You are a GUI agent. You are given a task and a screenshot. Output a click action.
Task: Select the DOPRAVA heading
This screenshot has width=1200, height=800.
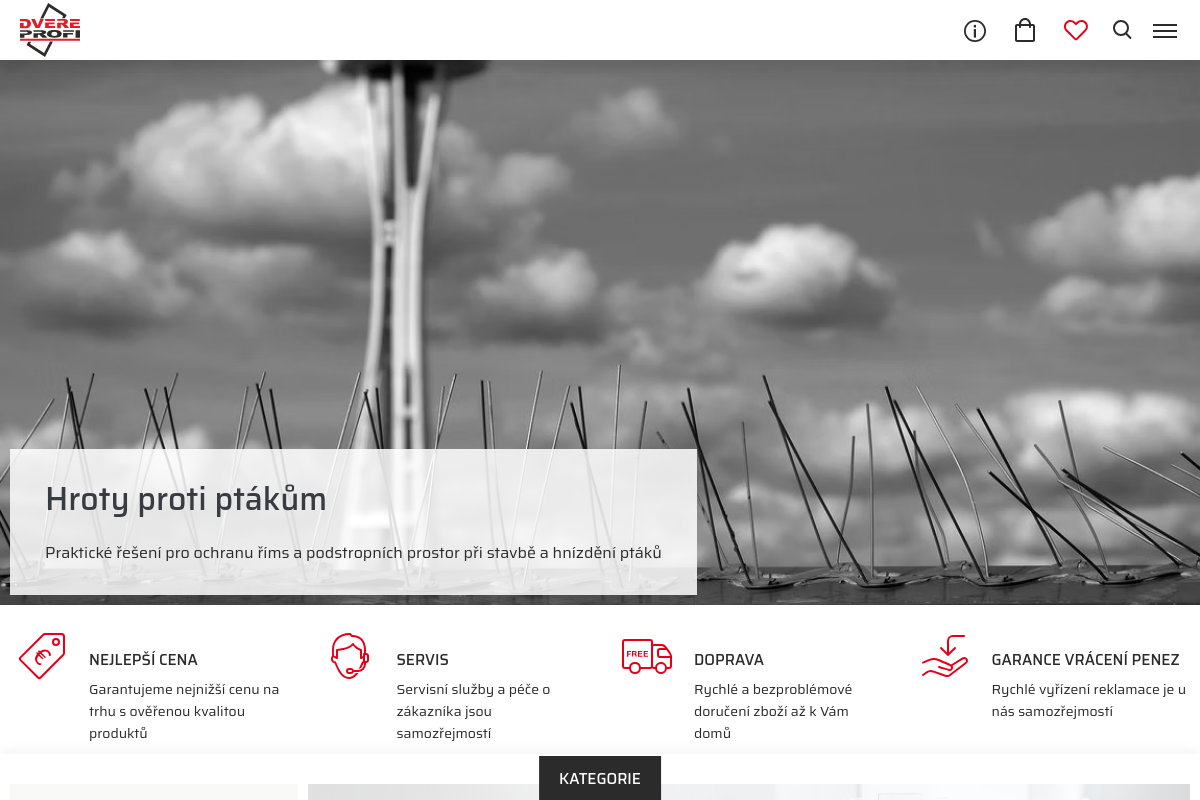click(x=729, y=660)
